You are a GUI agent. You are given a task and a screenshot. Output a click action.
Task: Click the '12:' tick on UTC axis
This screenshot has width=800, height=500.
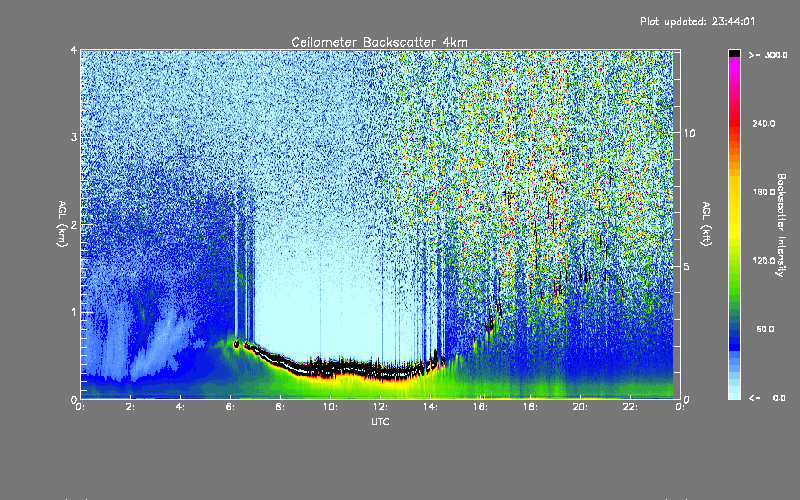point(380,407)
